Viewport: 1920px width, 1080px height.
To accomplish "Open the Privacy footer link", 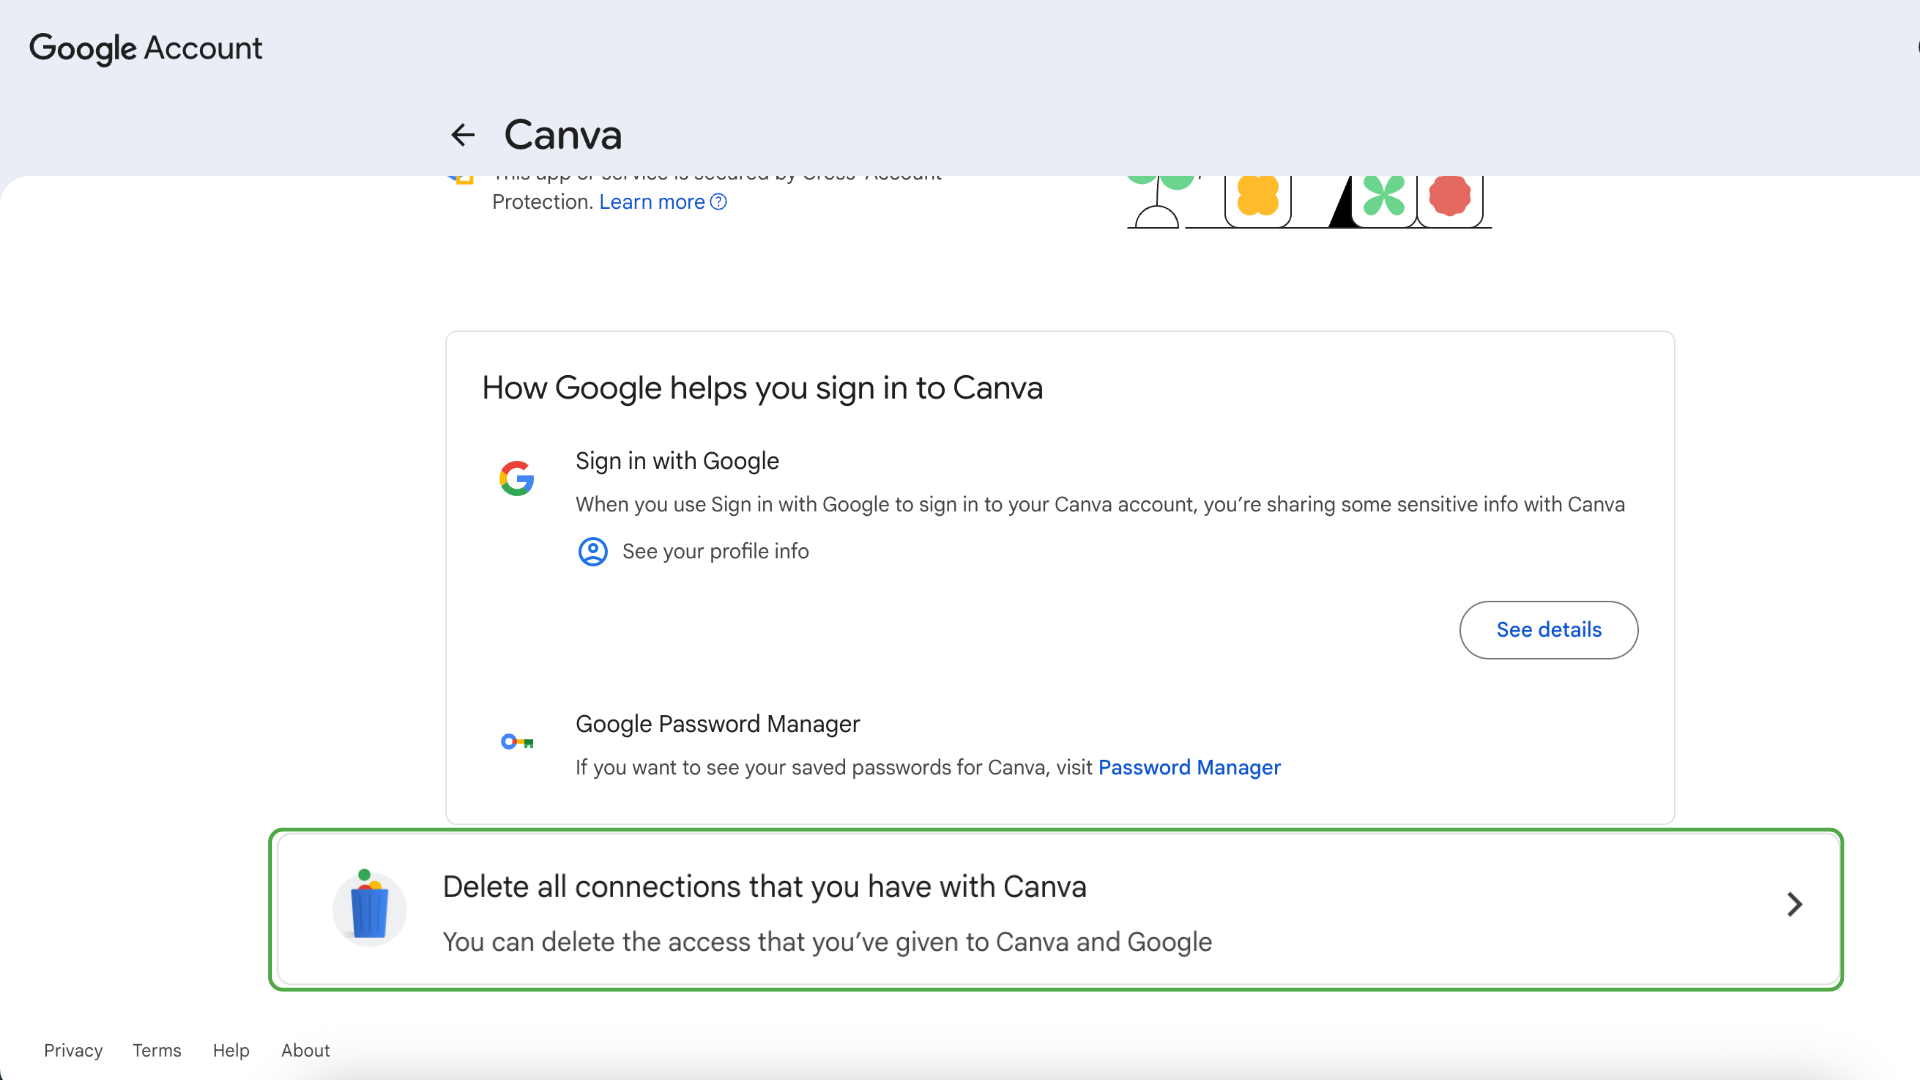I will [73, 1051].
